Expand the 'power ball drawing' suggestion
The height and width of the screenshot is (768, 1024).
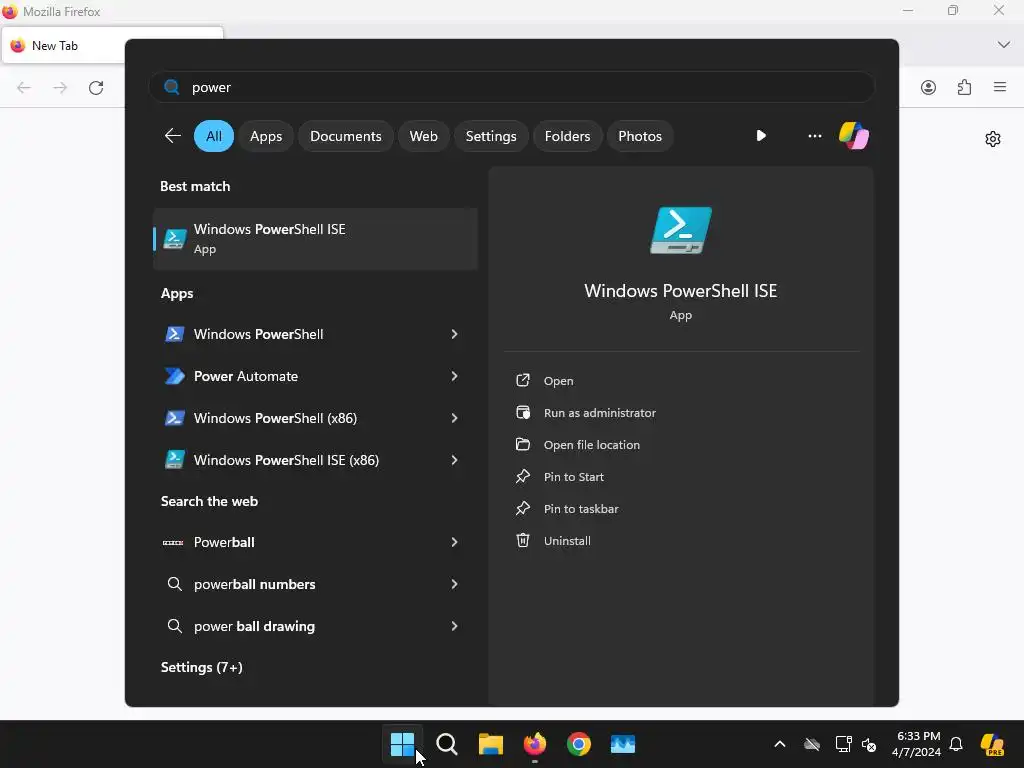[455, 626]
